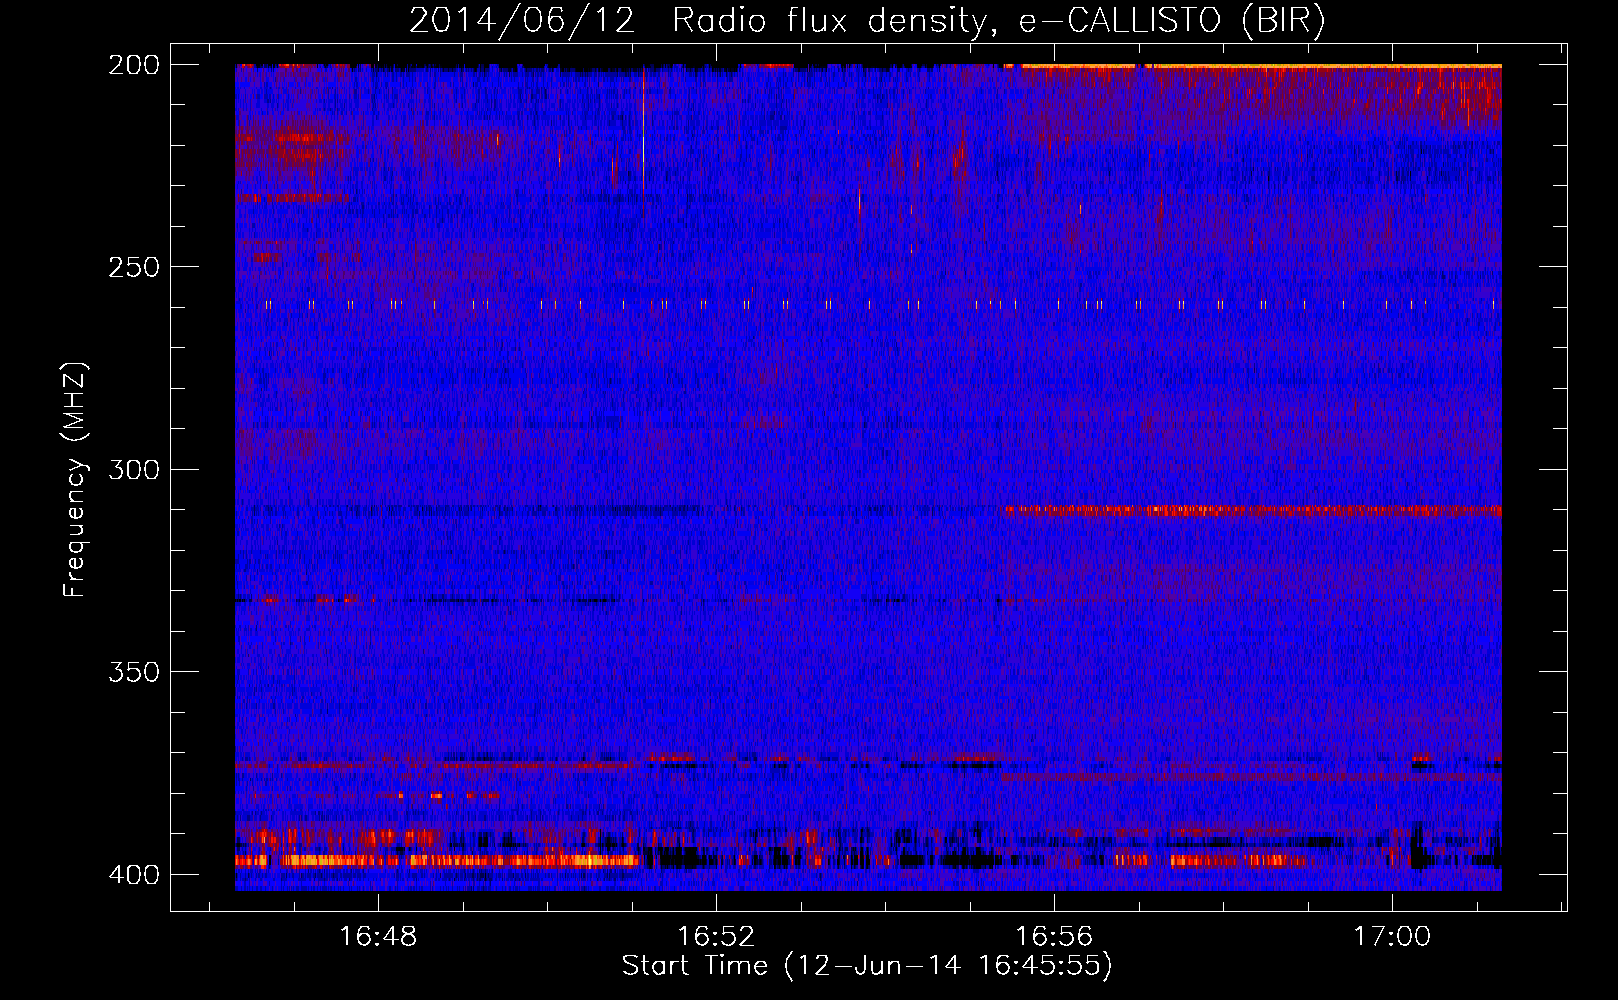Click the 16:52 time tick label
The width and height of the screenshot is (1618, 1000).
click(x=716, y=937)
